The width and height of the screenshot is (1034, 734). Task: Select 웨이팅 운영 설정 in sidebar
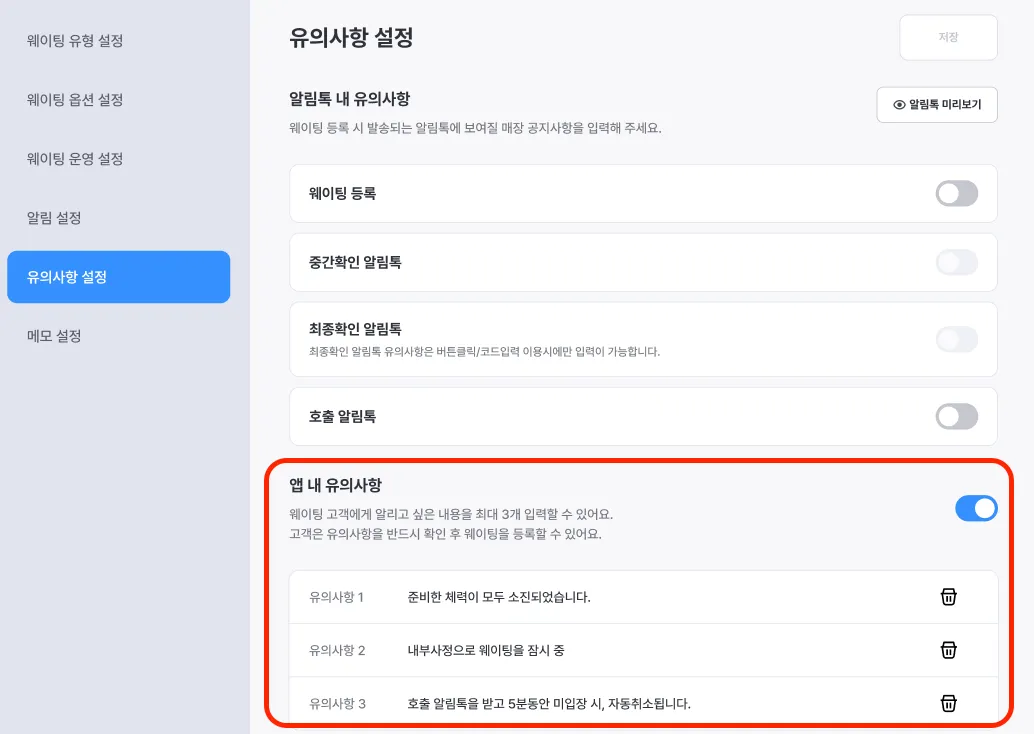[x=75, y=159]
